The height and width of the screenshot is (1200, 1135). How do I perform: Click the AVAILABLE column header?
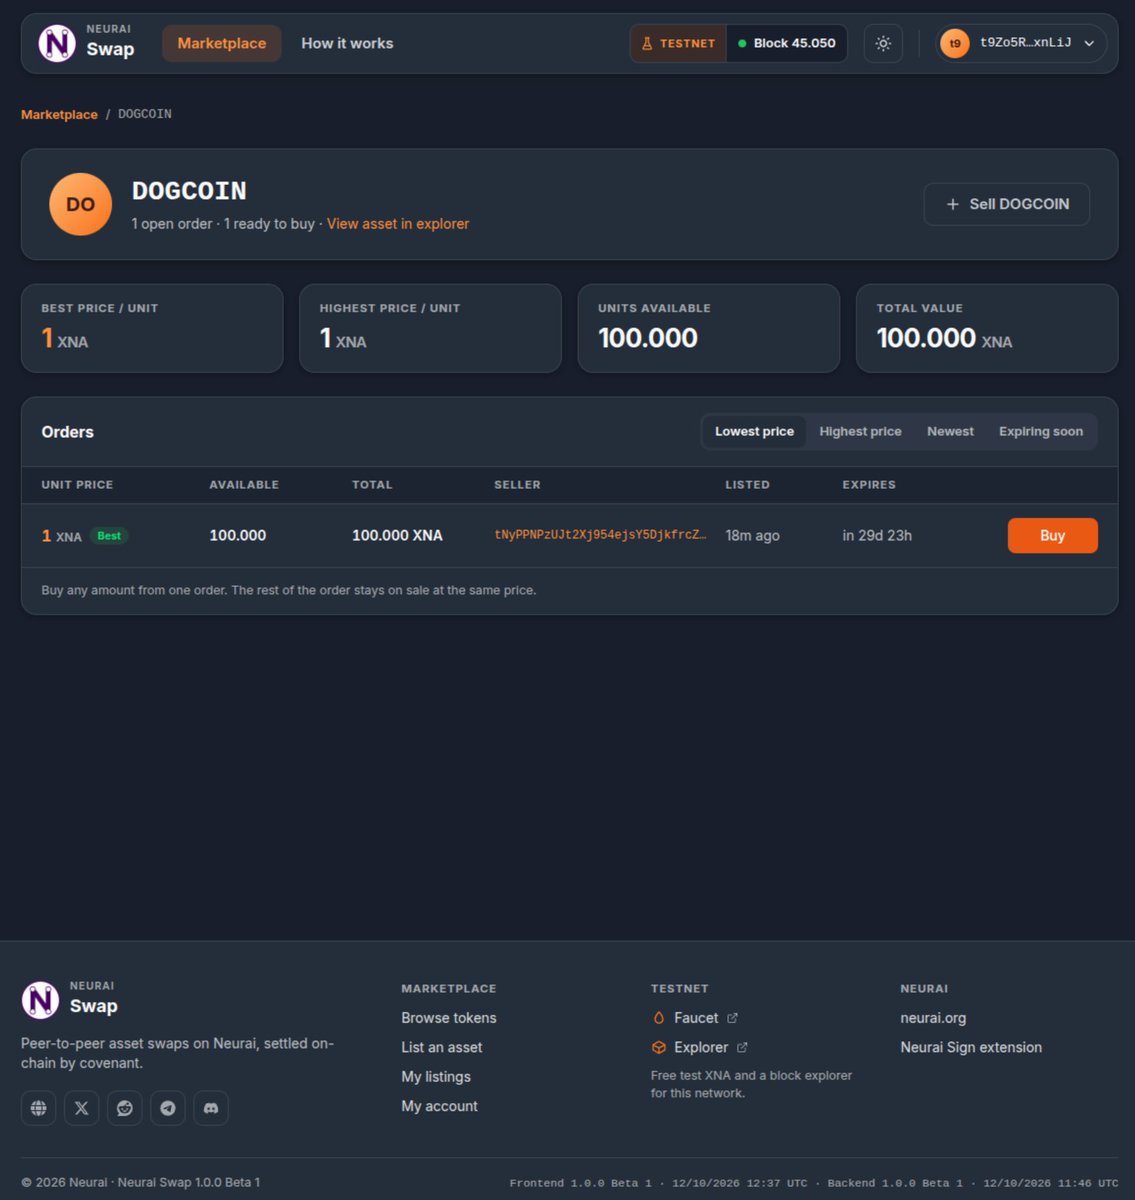pyautogui.click(x=244, y=485)
